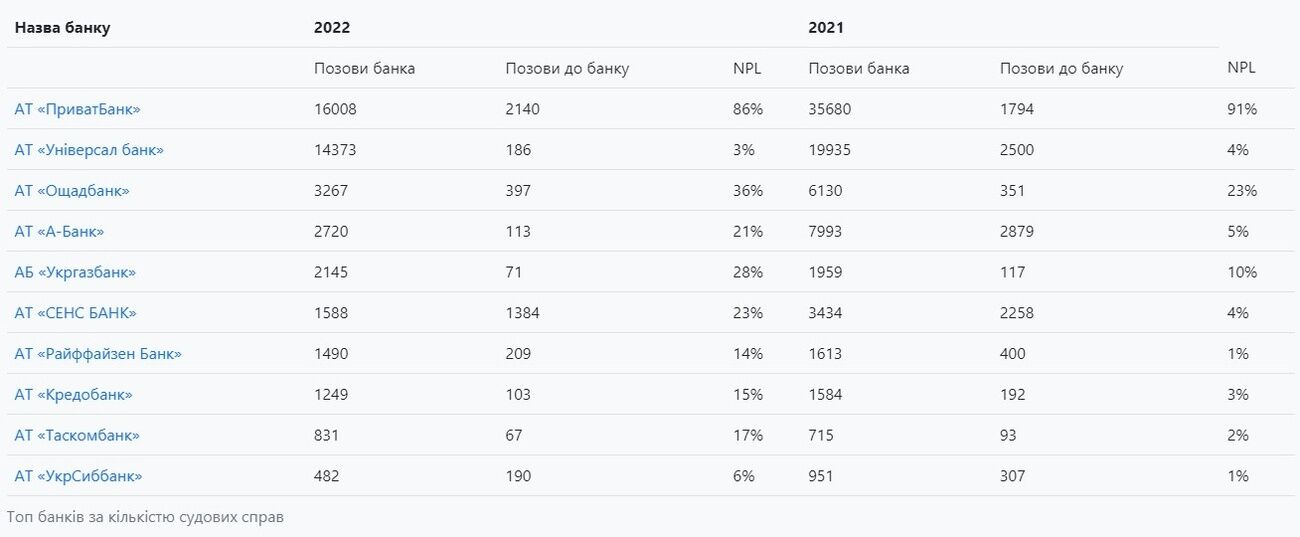This screenshot has height=537, width=1300.
Task: Follow the АТ «УкрСиббанк» link
Action: pos(78,477)
